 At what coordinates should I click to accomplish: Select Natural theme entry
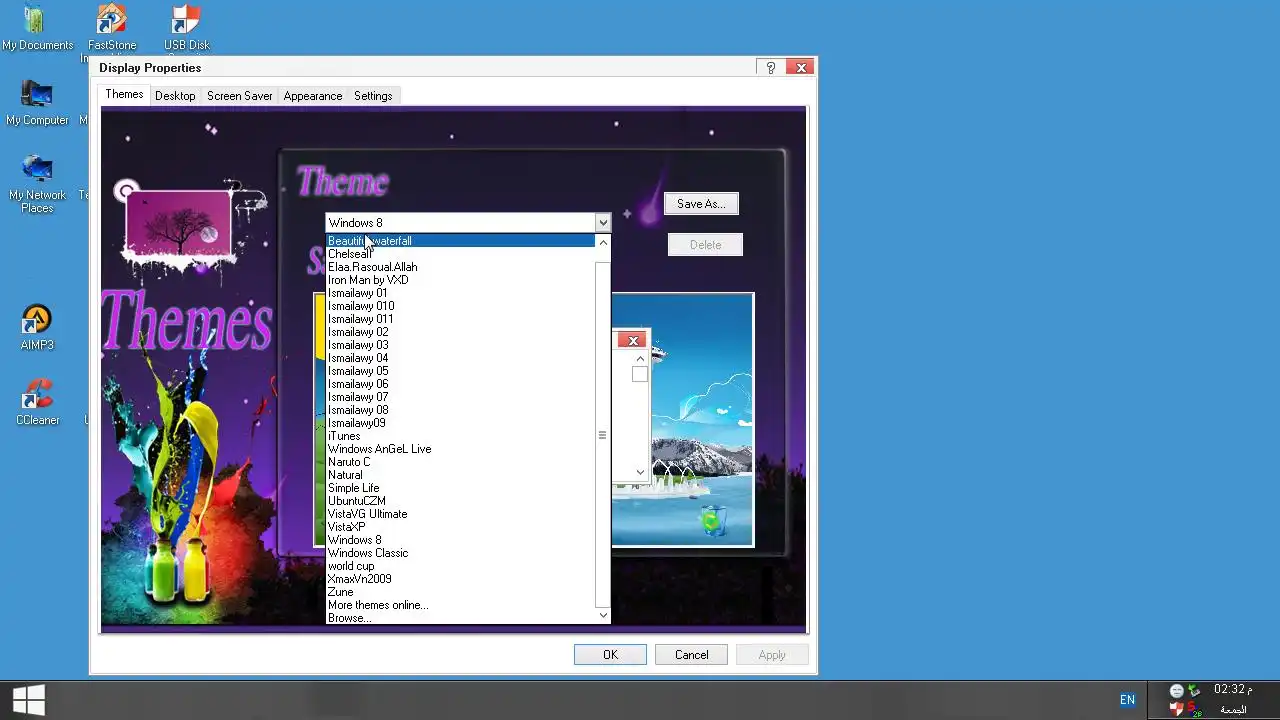tap(461, 475)
